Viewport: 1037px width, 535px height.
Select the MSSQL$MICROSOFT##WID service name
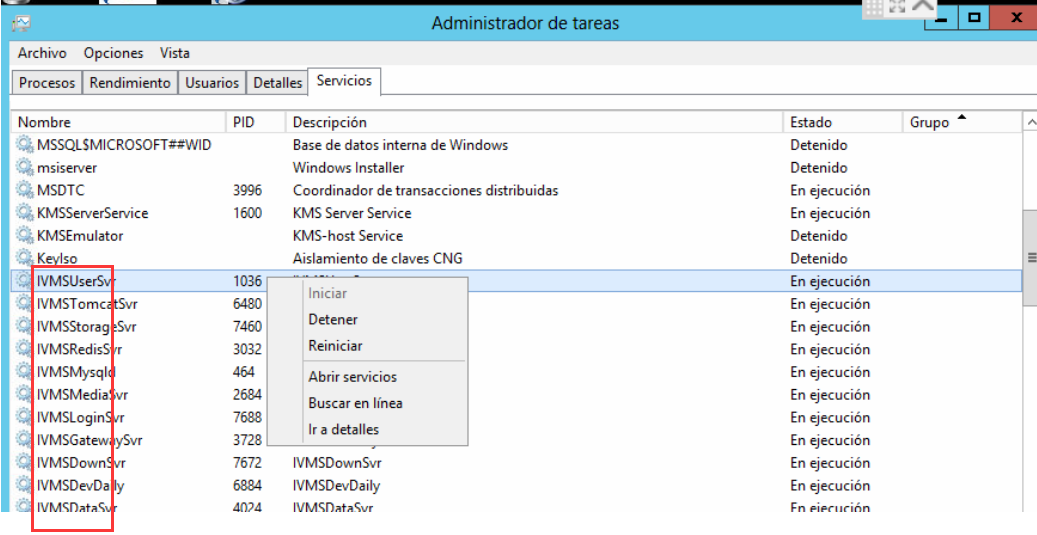coord(124,145)
